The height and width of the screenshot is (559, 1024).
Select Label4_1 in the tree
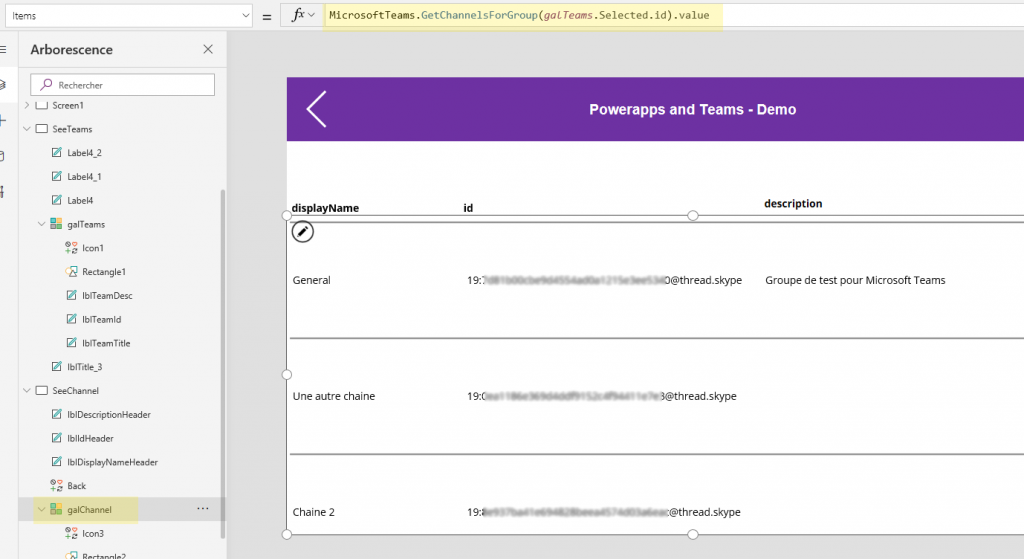[84, 177]
